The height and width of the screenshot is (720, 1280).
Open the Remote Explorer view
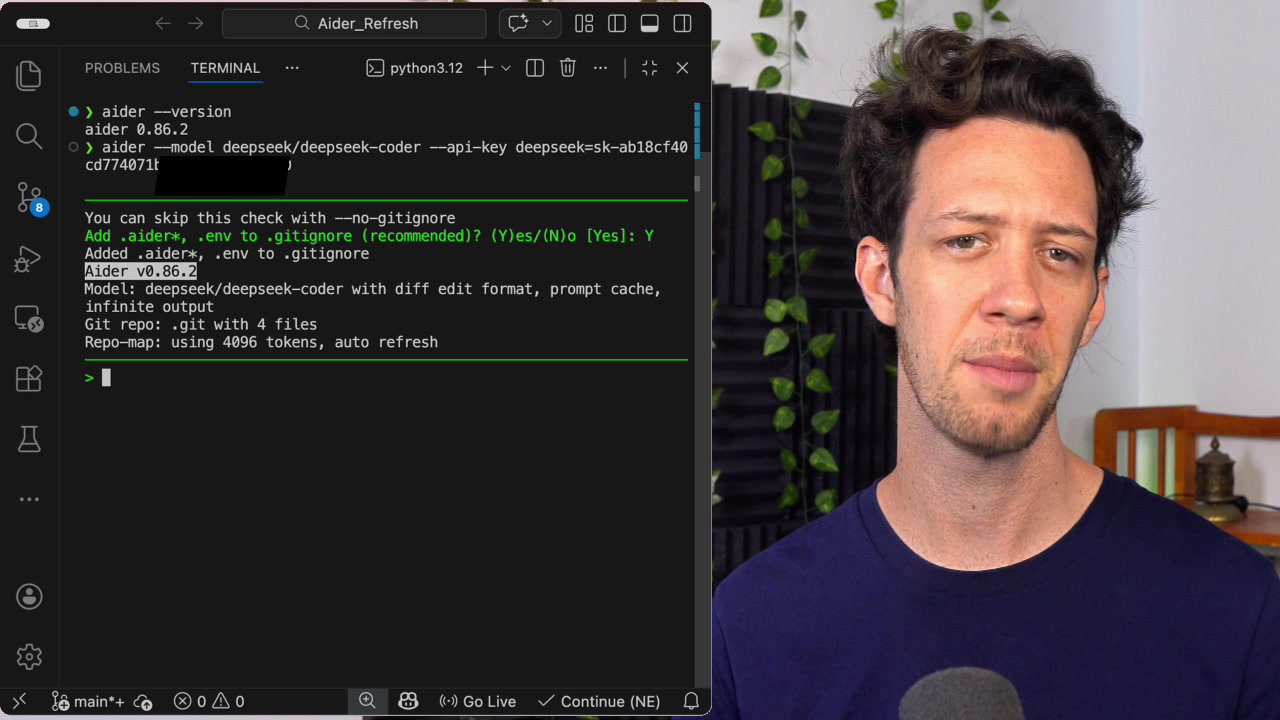pos(29,319)
